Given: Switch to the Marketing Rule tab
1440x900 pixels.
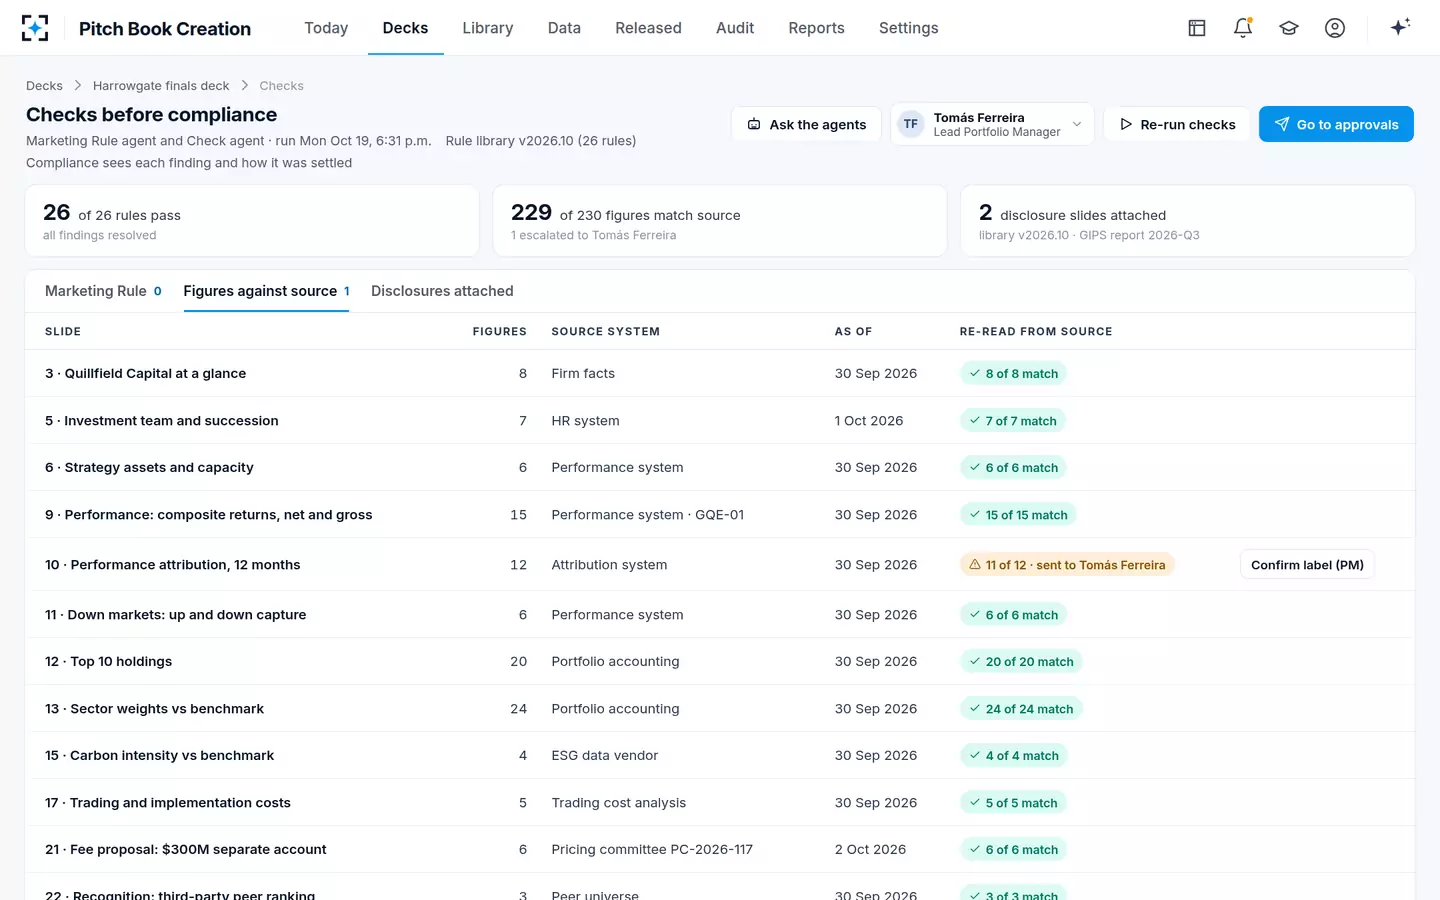Looking at the screenshot, I should tap(103, 291).
